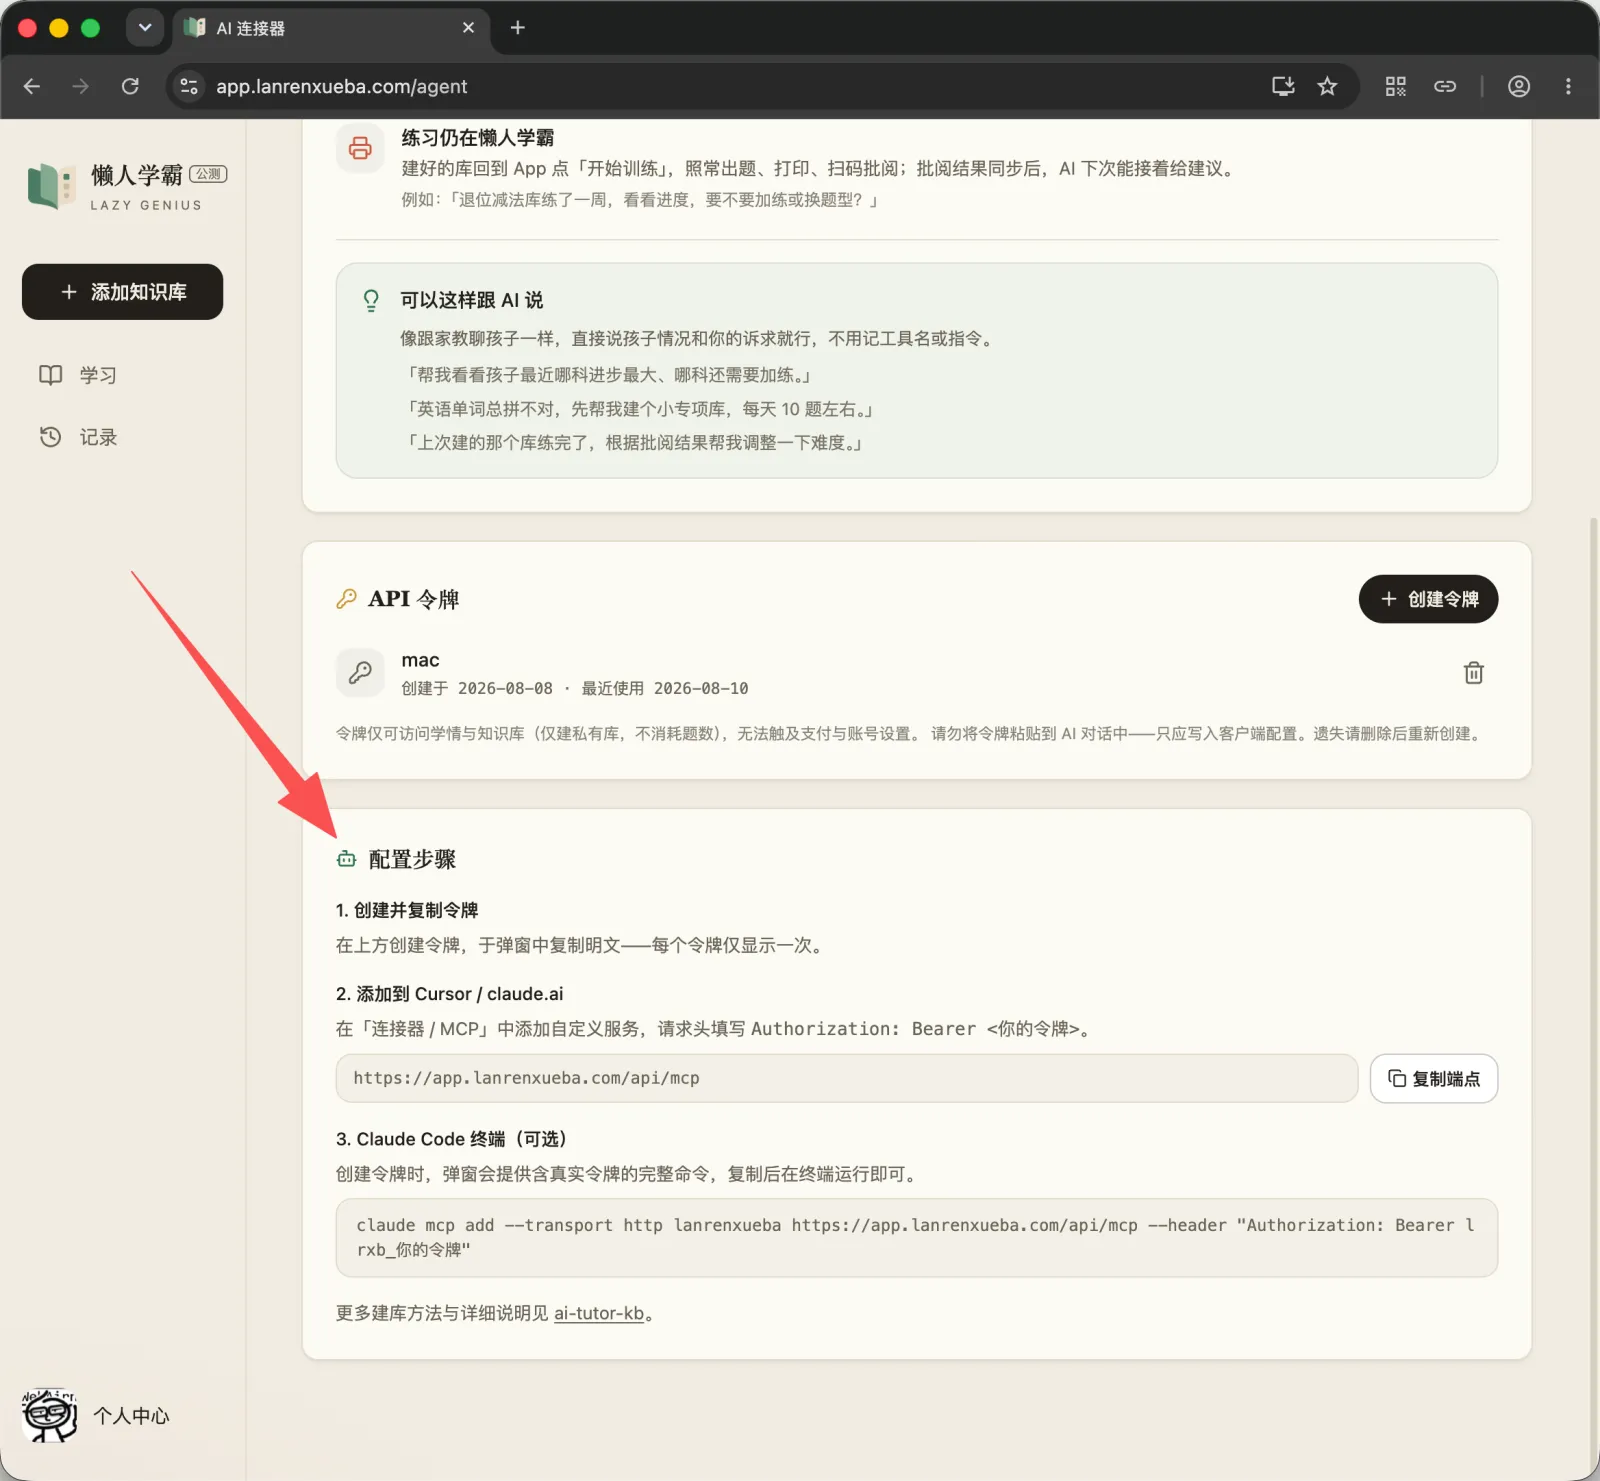Click the user avatar image
This screenshot has height=1481, width=1600.
tap(49, 1415)
